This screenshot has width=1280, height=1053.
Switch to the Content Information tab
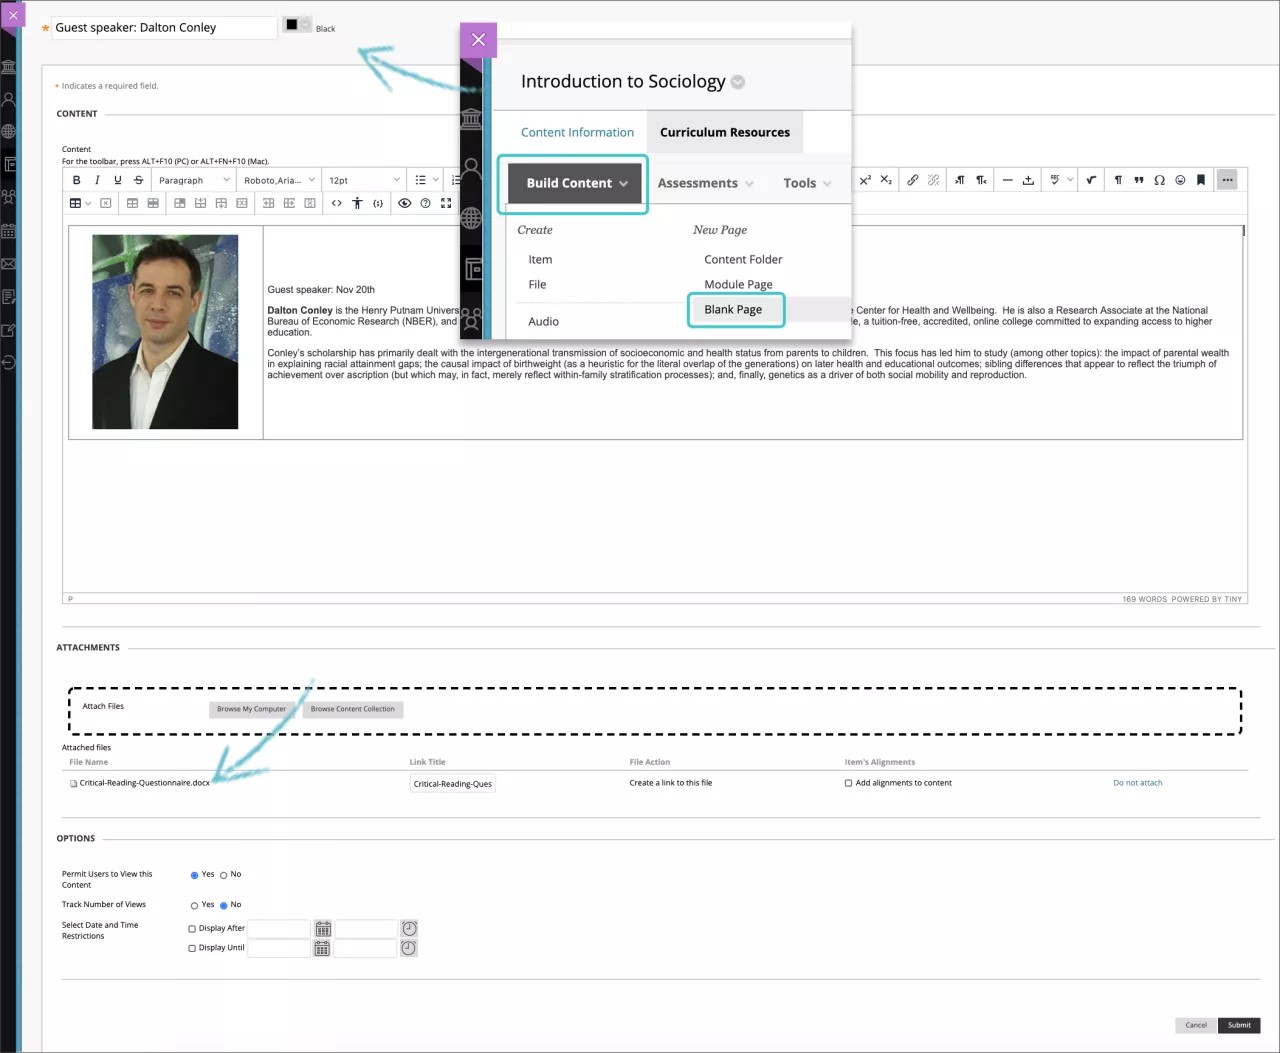click(x=577, y=132)
